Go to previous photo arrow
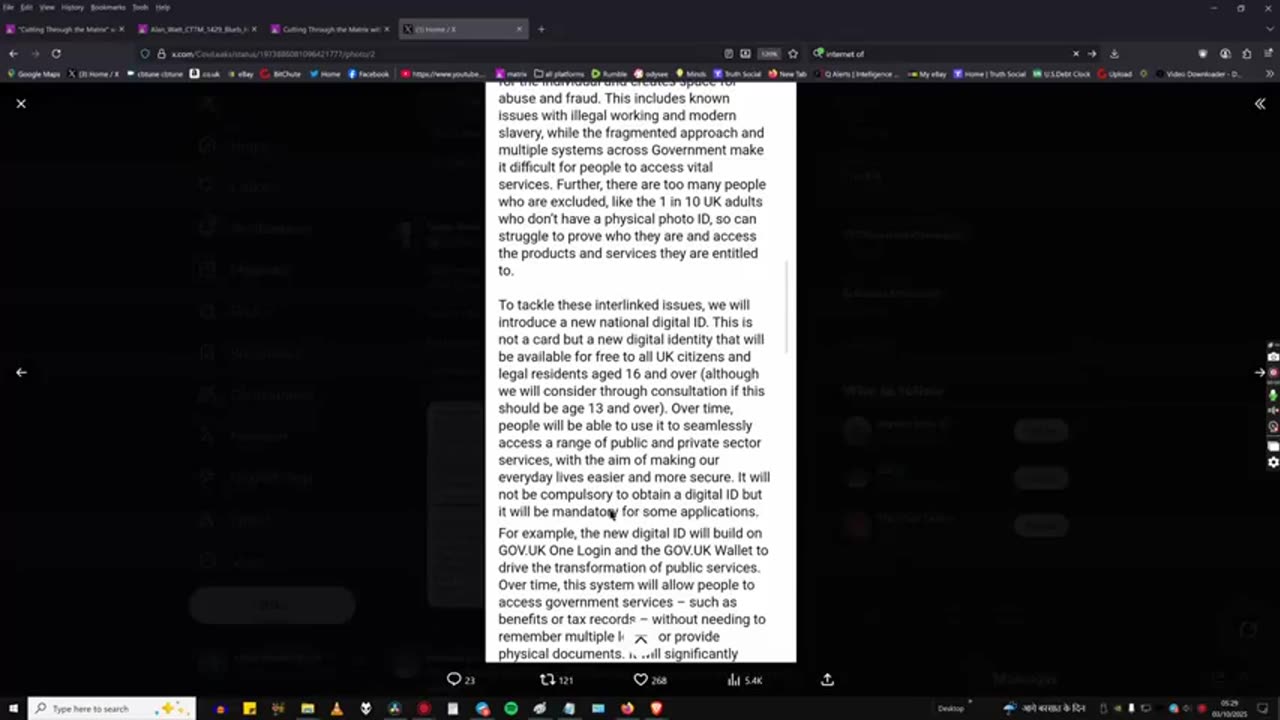The image size is (1280, 720). [x=21, y=372]
